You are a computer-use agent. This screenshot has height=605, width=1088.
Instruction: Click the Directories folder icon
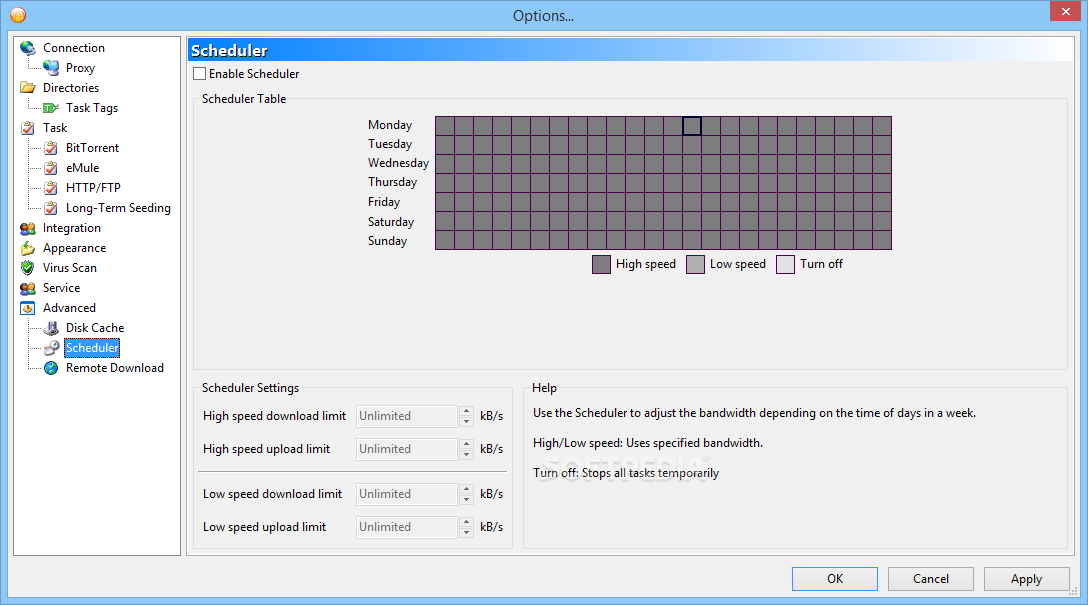(x=28, y=88)
